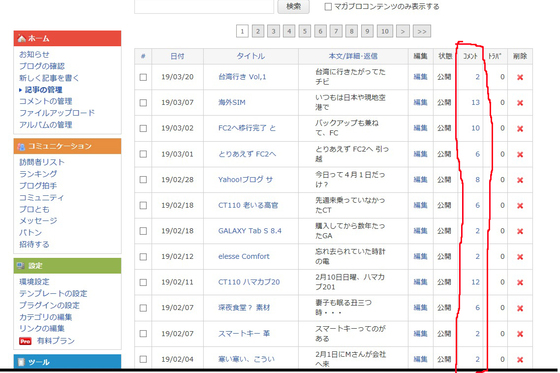Go to page 5
The width and height of the screenshot is (560, 373).
point(305,31)
